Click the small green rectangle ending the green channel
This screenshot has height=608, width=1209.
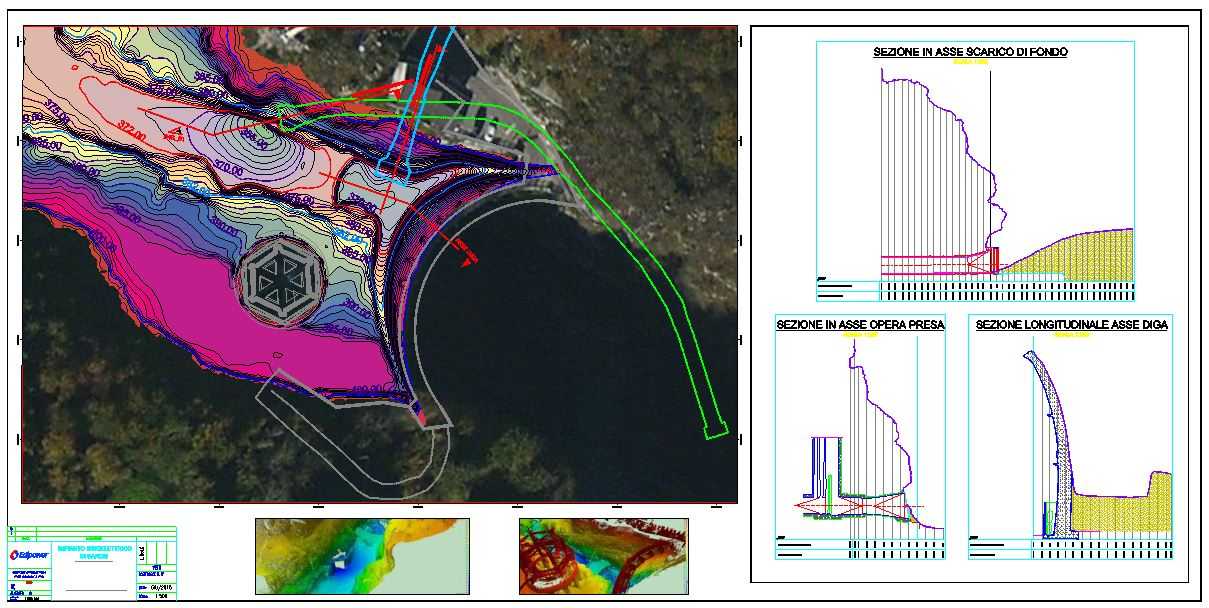pos(715,433)
